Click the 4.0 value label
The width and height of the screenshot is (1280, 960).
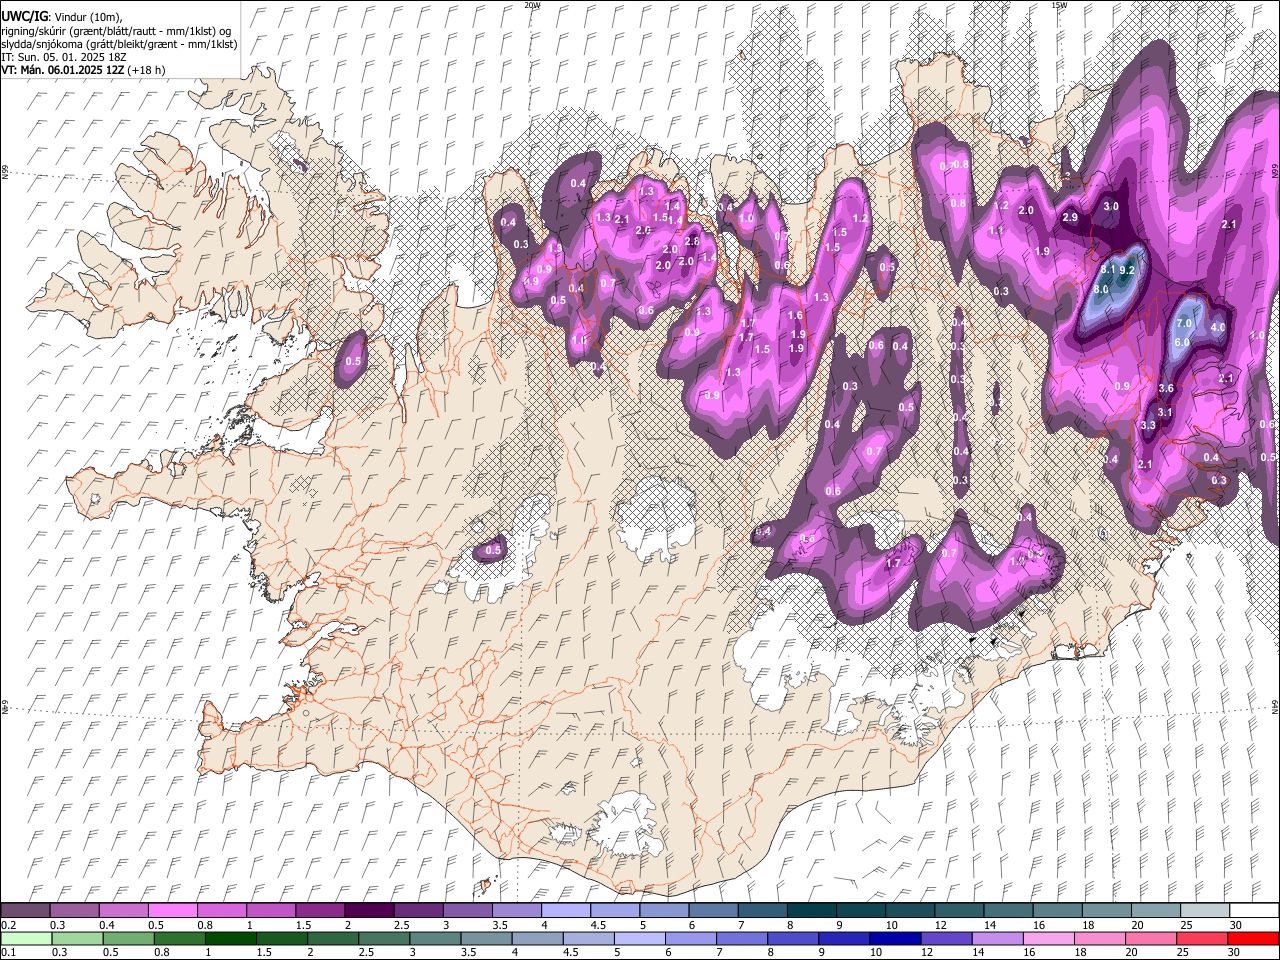1218,327
